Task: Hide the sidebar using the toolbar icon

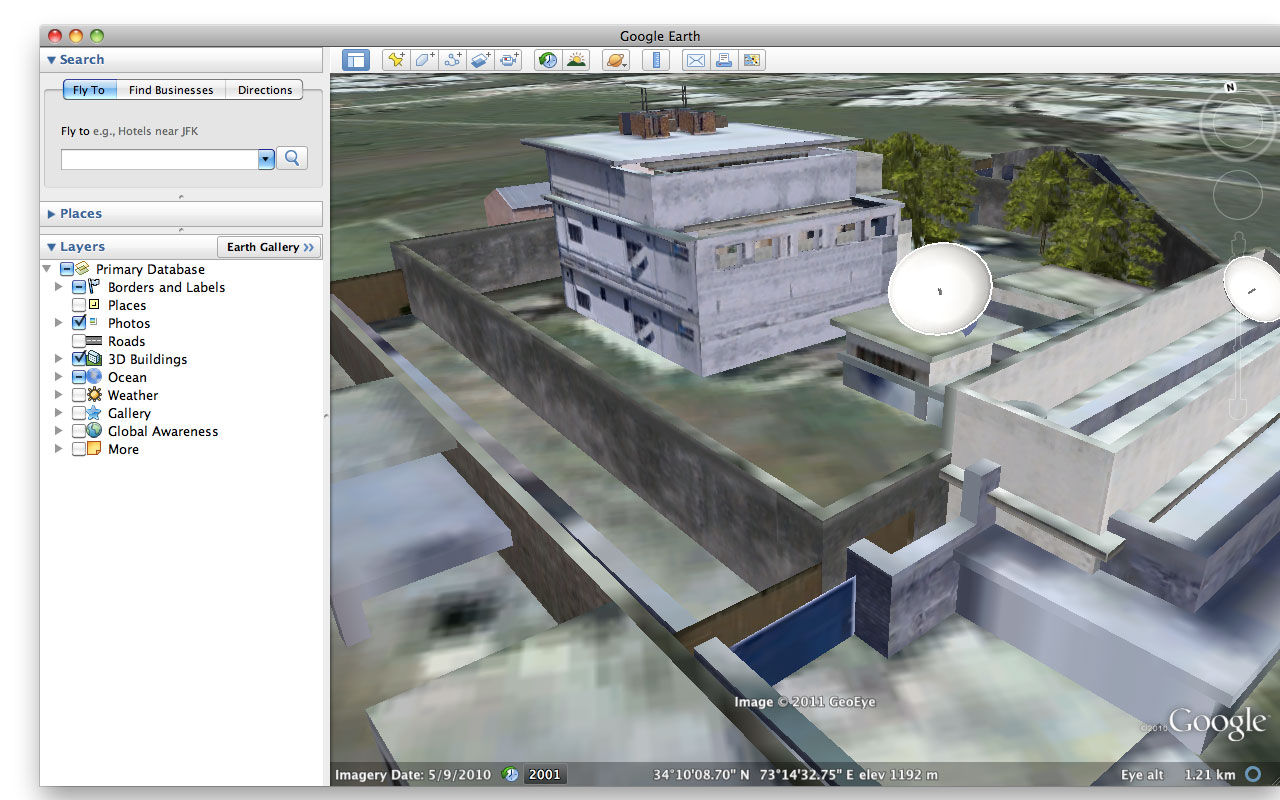Action: click(x=357, y=60)
